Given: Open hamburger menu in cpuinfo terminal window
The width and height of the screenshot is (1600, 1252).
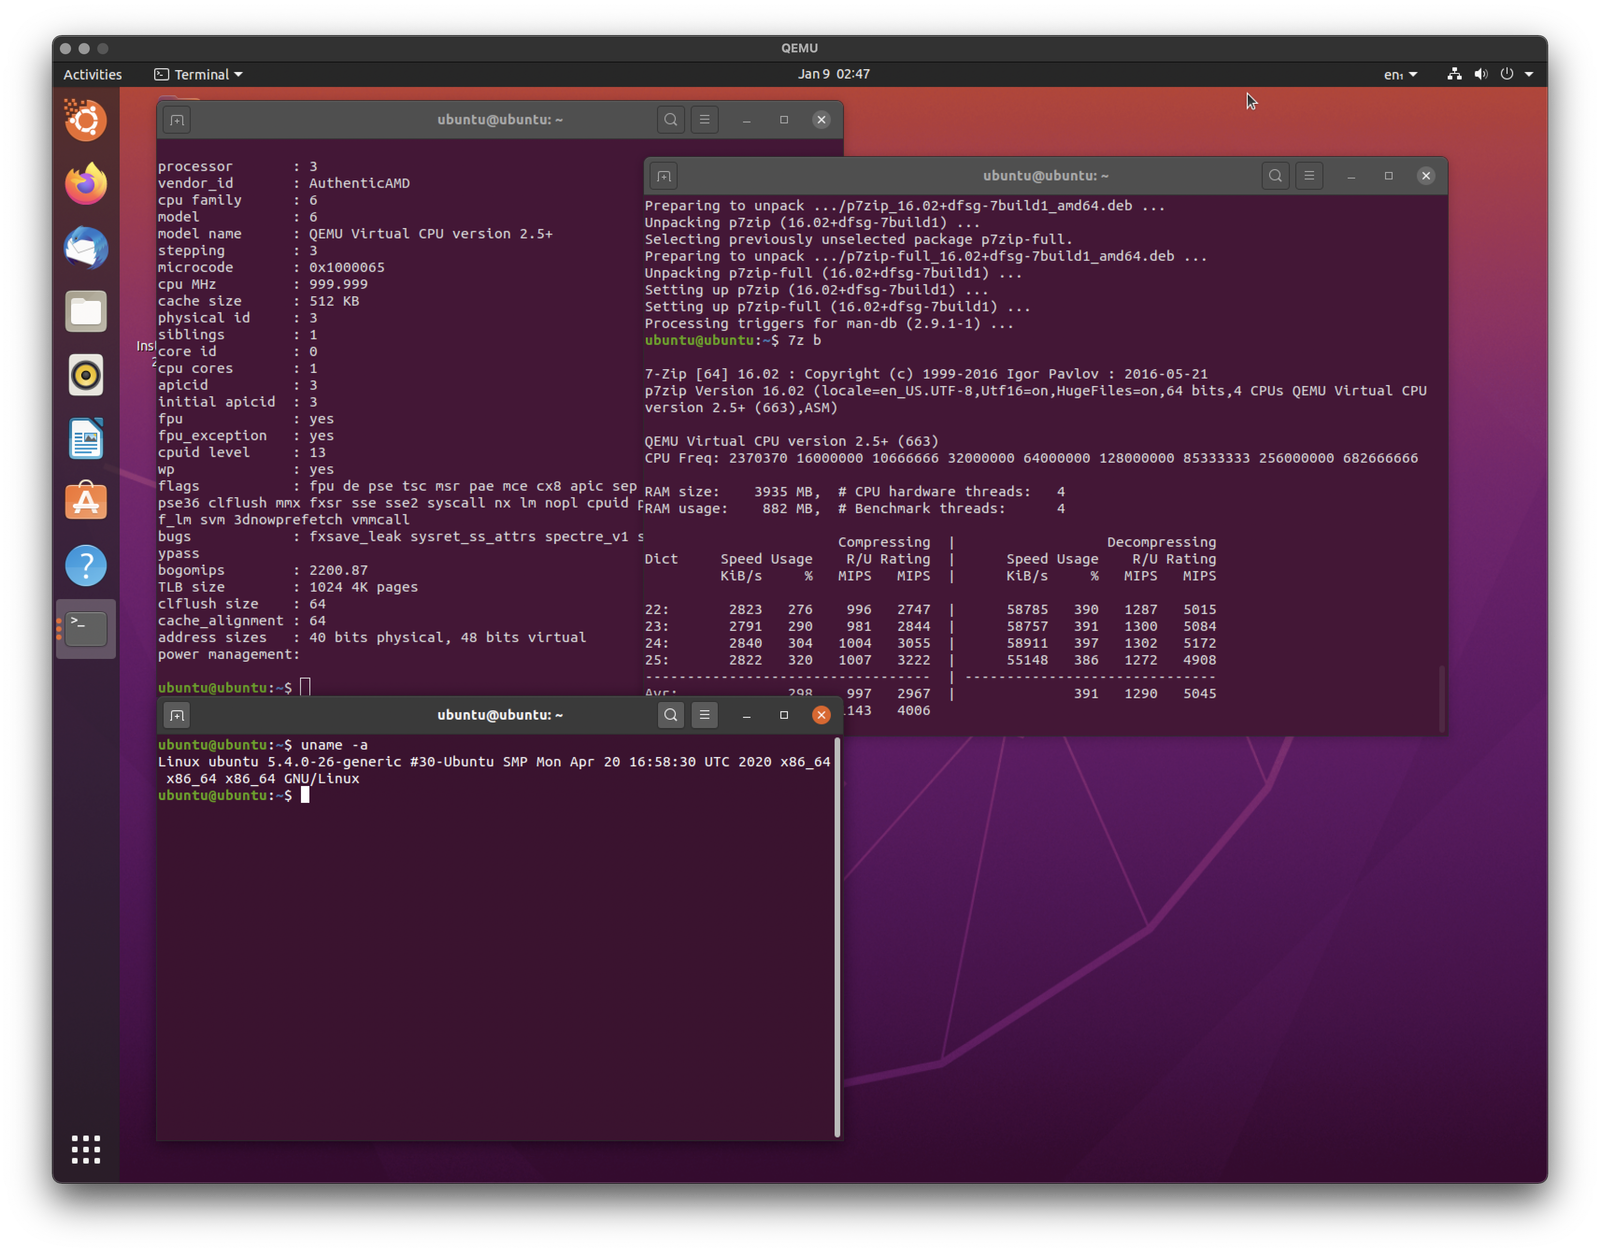Looking at the screenshot, I should point(704,120).
